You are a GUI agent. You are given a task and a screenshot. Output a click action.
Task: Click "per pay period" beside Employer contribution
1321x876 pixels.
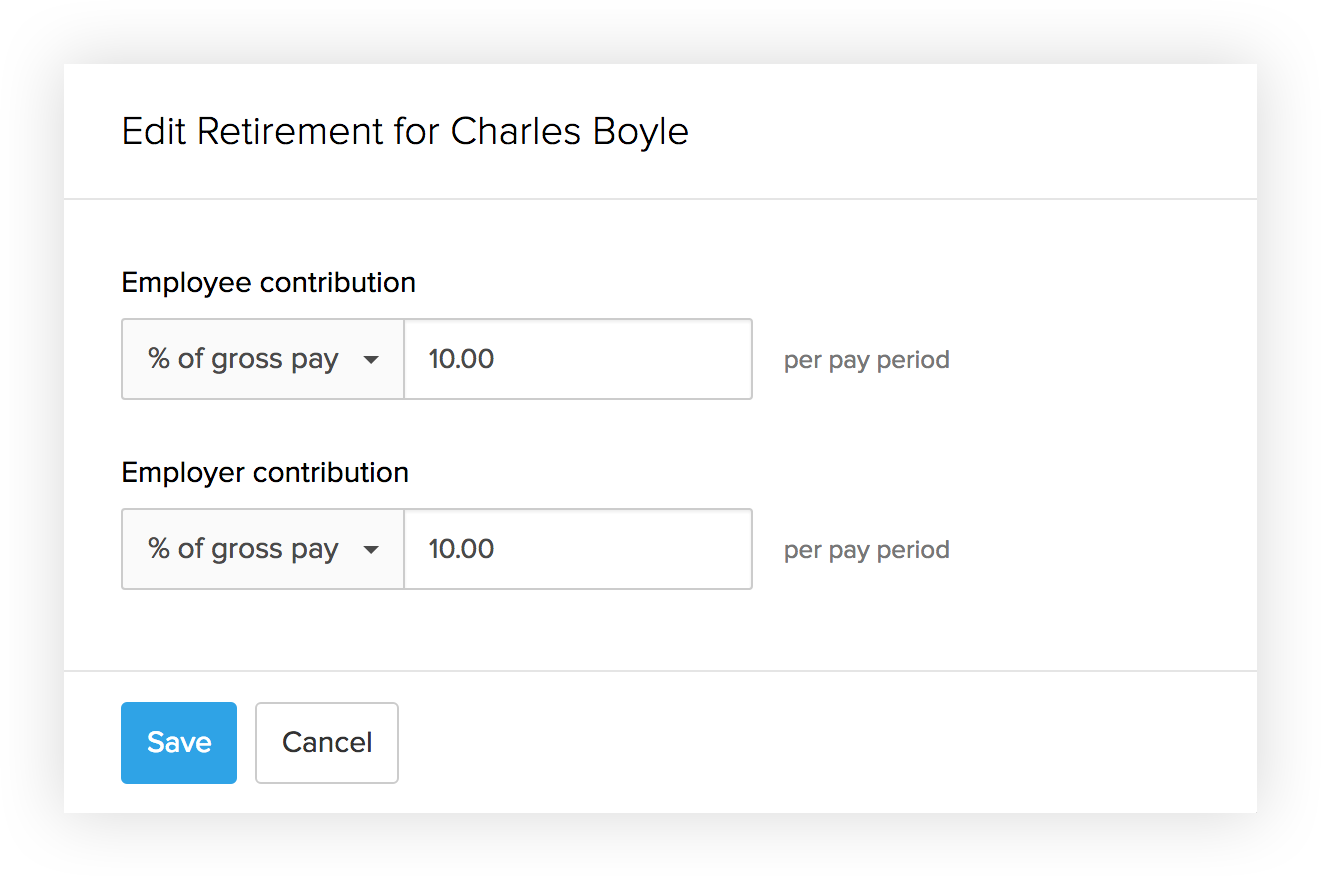point(866,550)
